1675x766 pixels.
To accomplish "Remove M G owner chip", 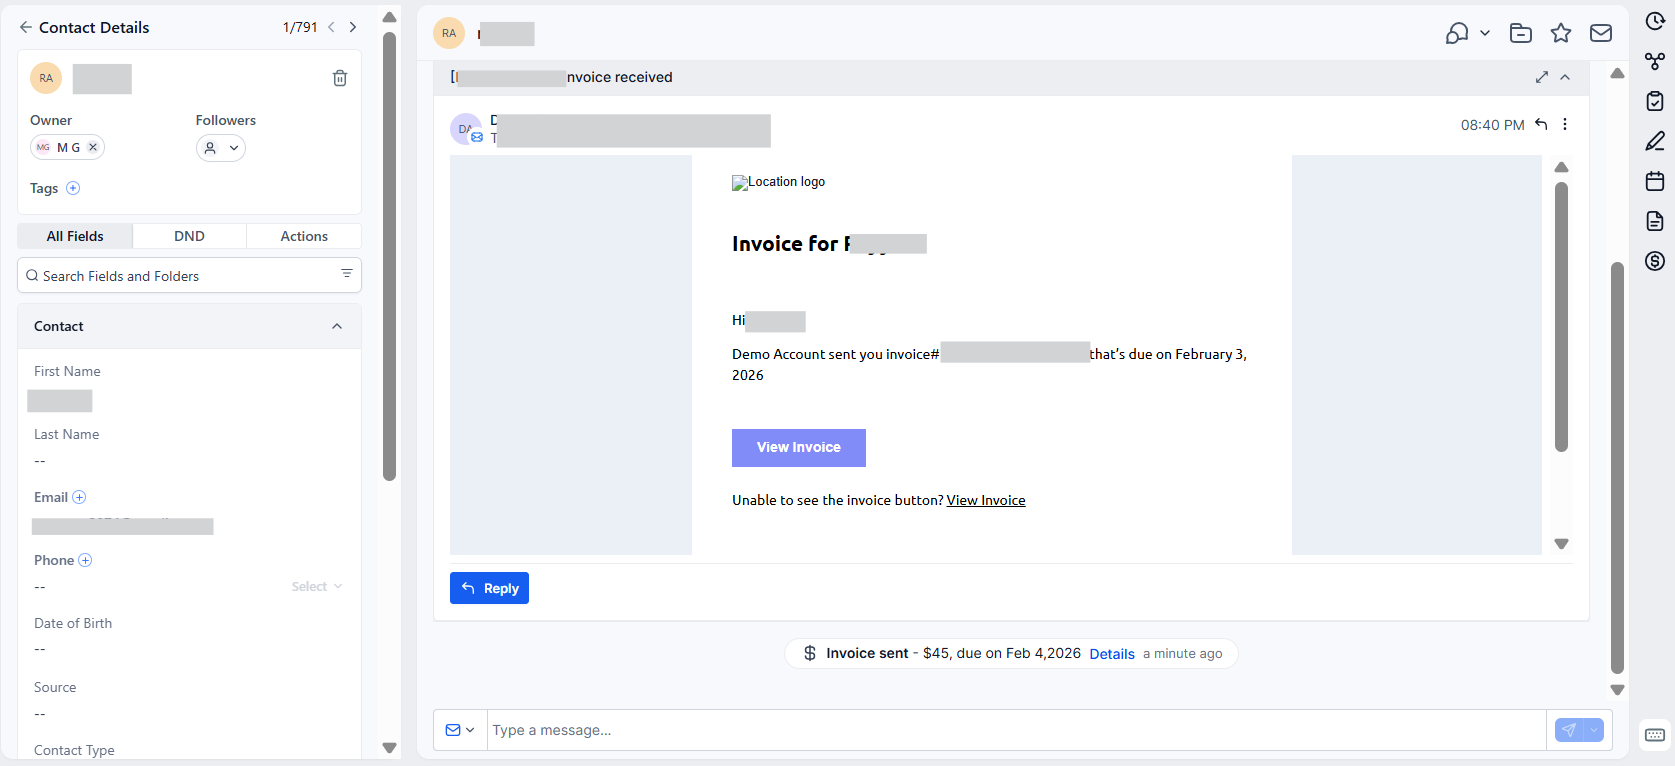I will click(93, 147).
